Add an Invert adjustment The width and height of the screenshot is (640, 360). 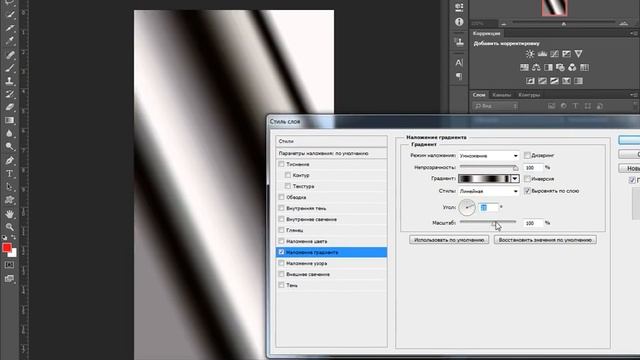pos(530,81)
